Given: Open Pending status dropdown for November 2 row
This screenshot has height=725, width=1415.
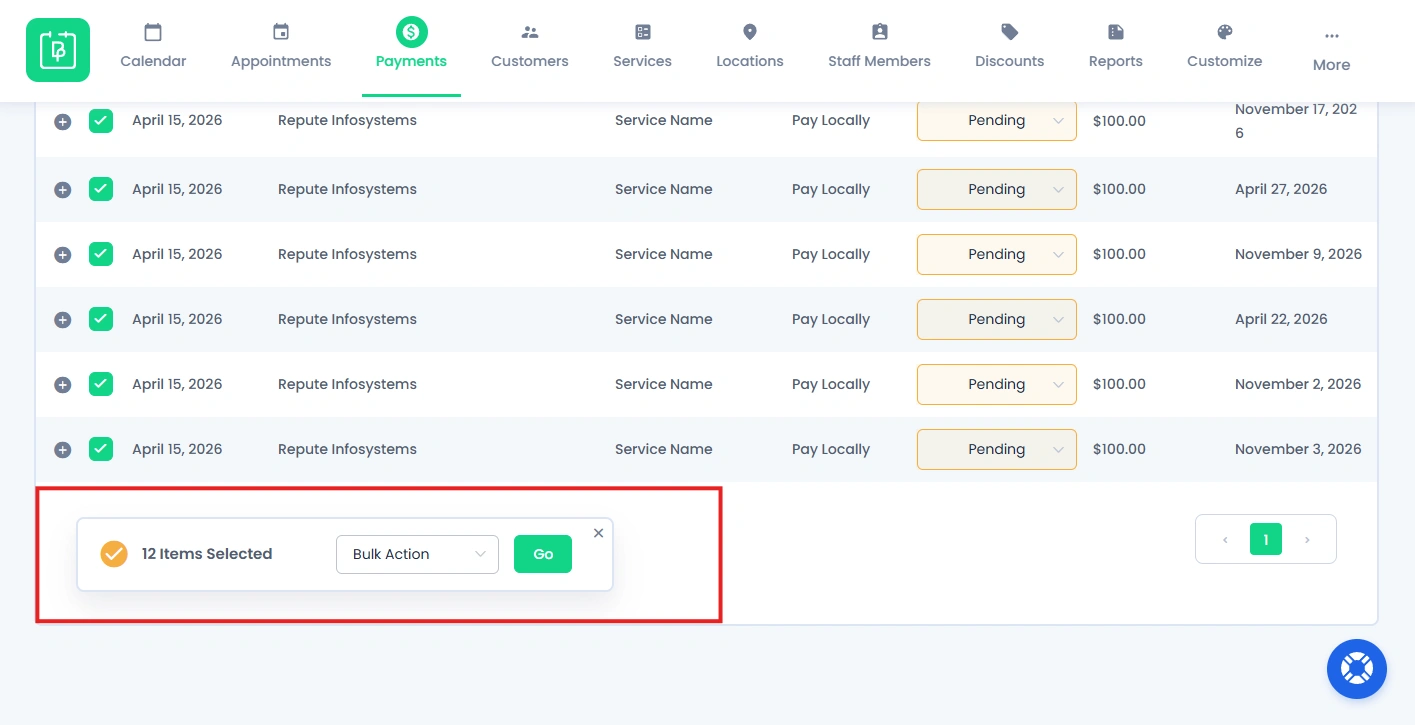Looking at the screenshot, I should point(997,384).
